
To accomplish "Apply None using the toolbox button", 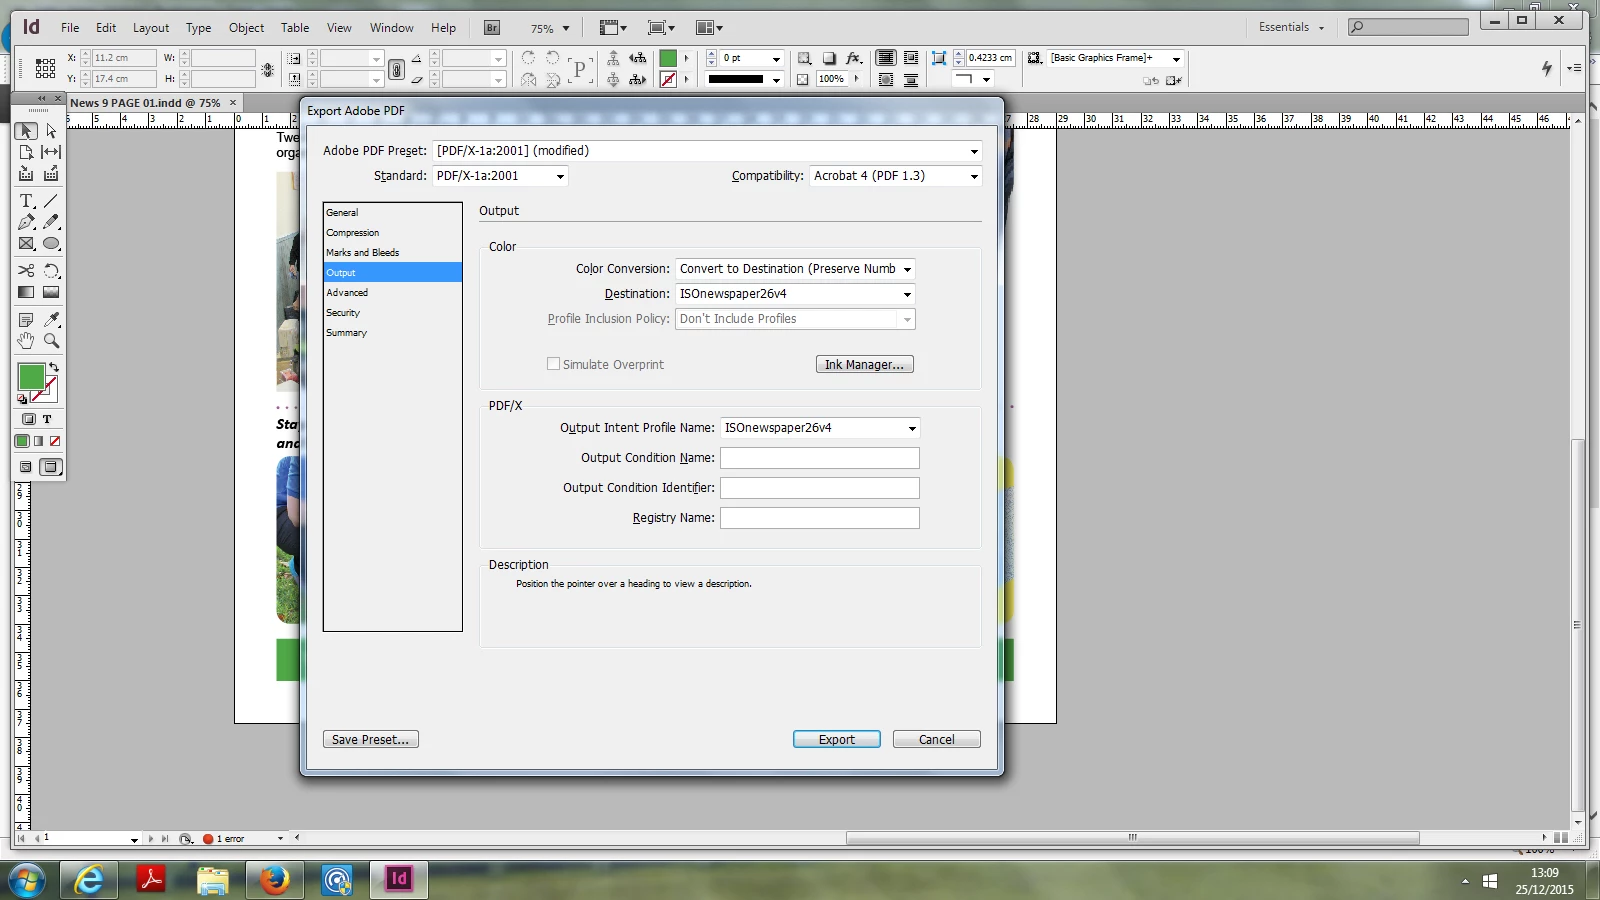I will point(55,441).
